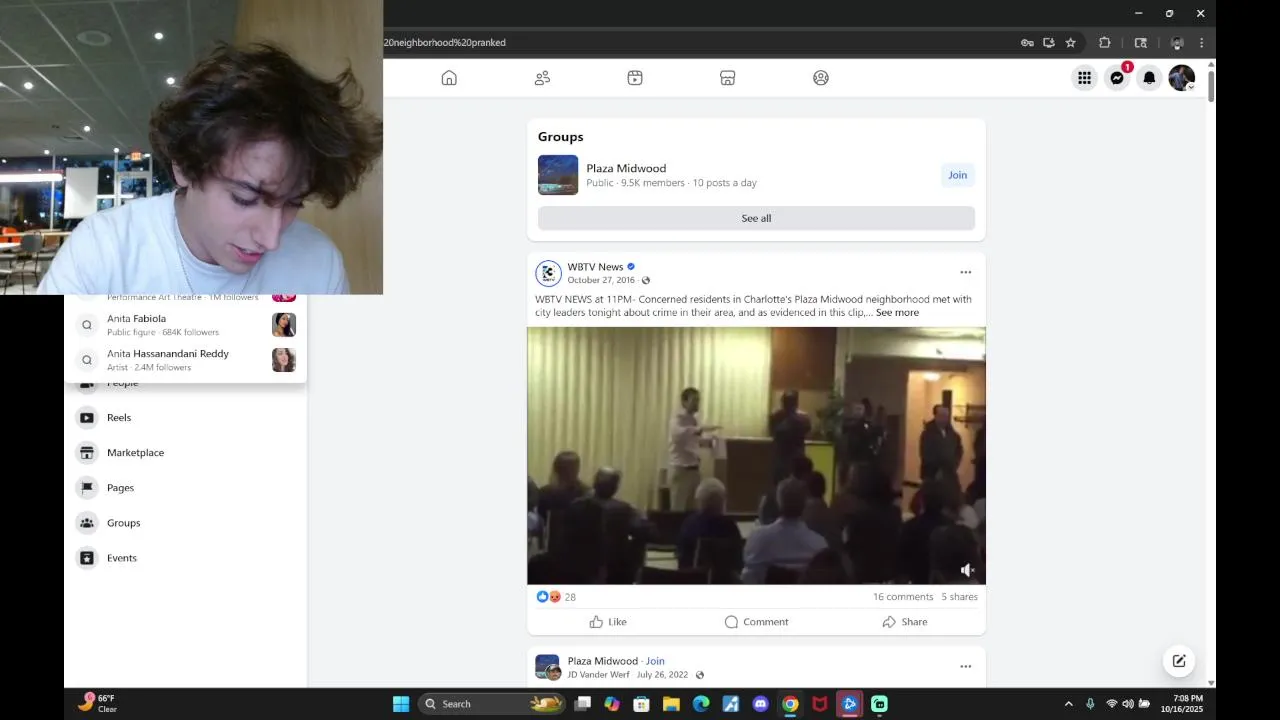Open File Explorer from the taskbar

pyautogui.click(x=671, y=704)
